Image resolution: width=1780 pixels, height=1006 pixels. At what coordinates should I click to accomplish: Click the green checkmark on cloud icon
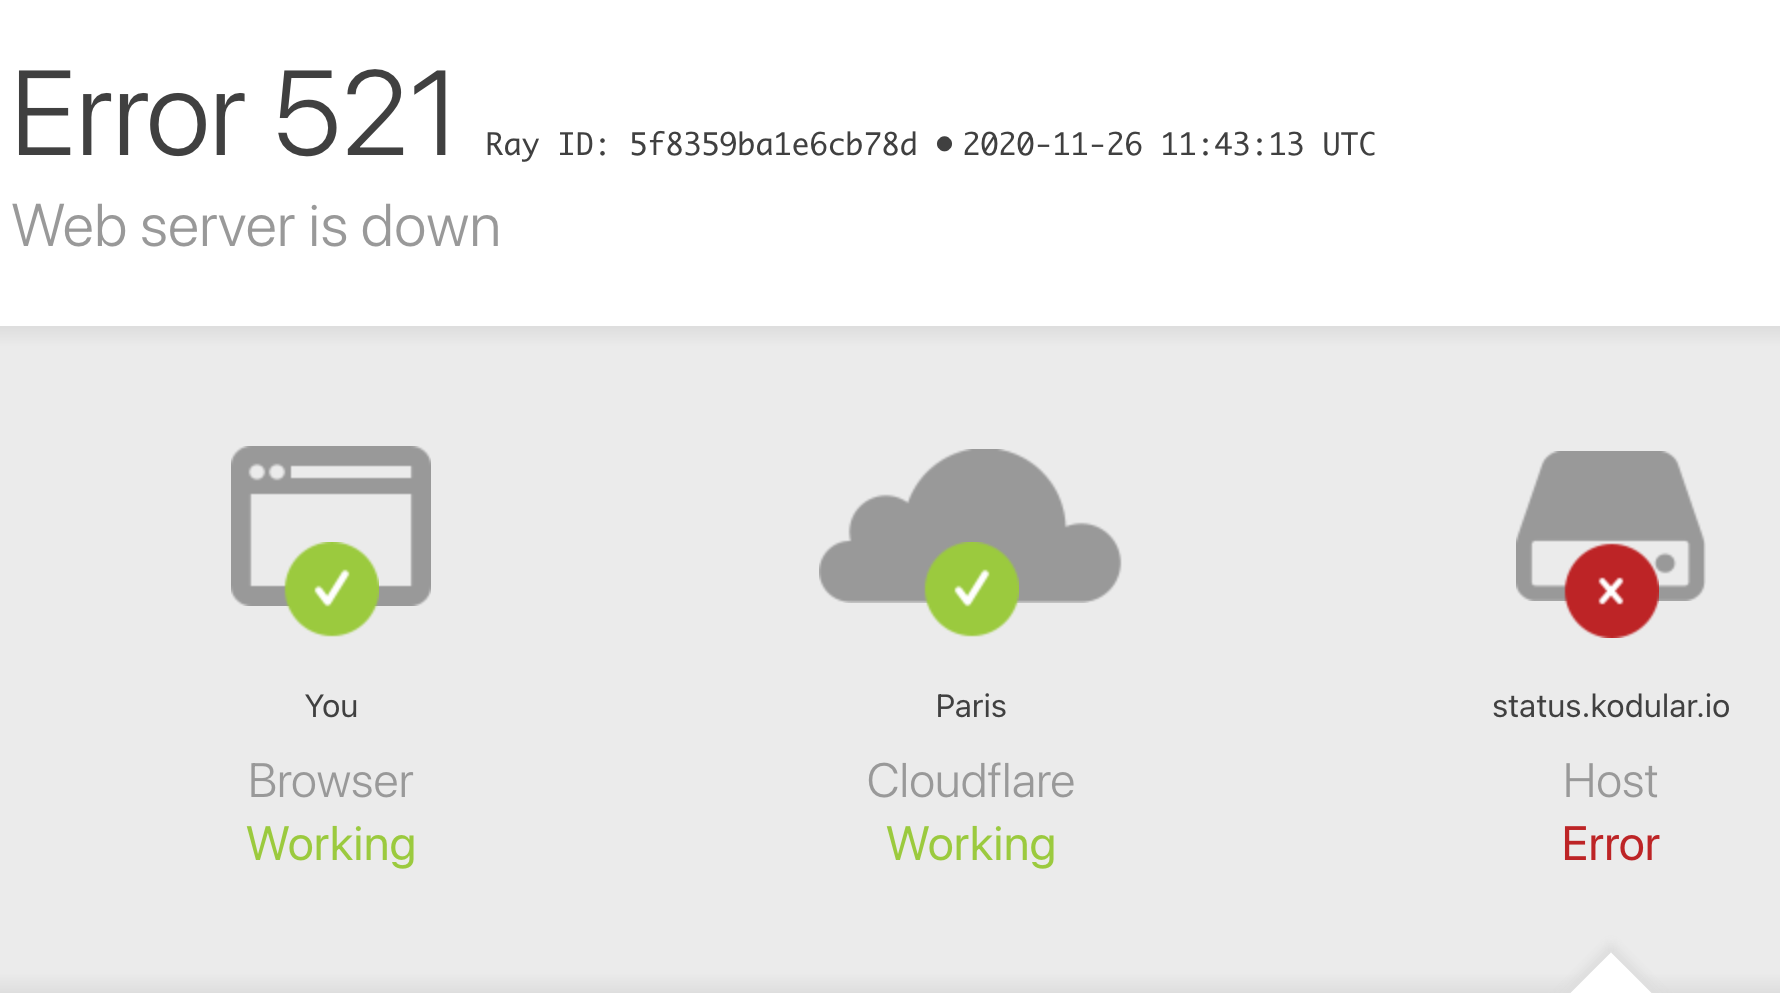(x=972, y=589)
